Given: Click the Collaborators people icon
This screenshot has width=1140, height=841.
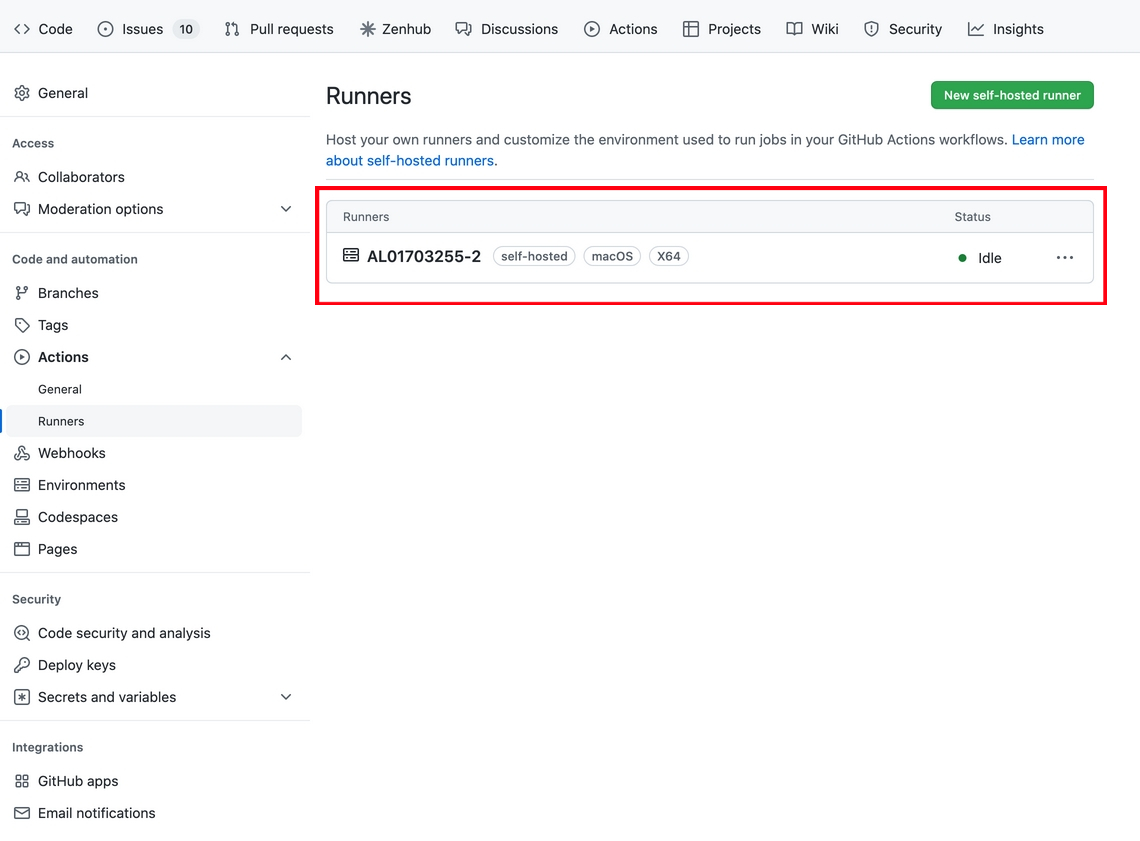Looking at the screenshot, I should 22,177.
